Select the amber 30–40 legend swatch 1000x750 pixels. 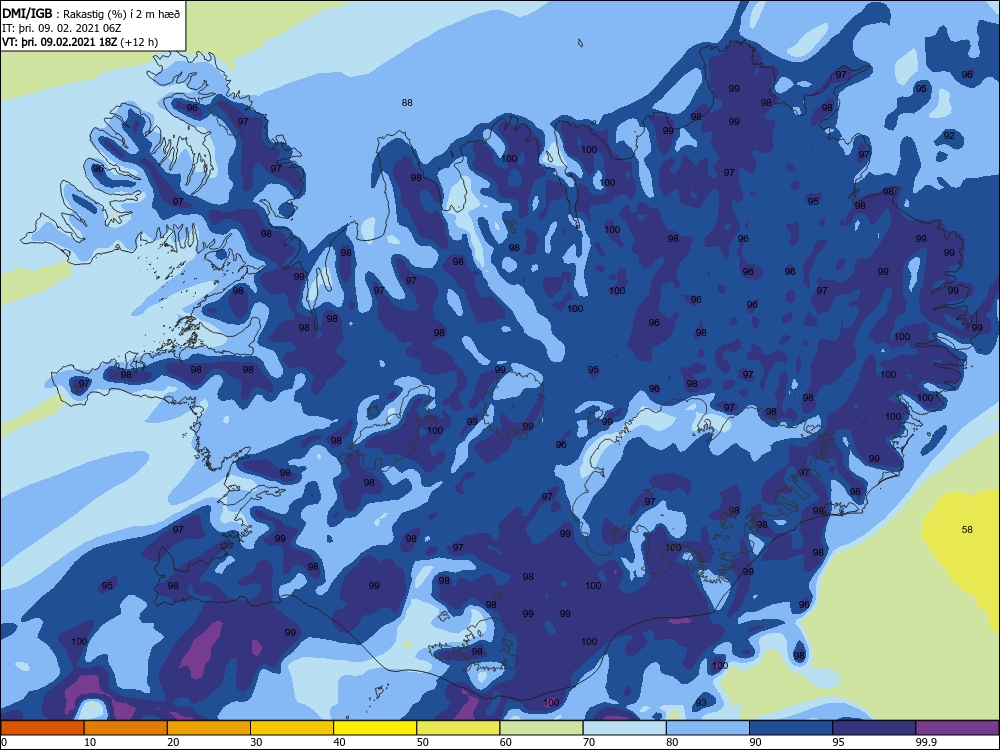(292, 728)
